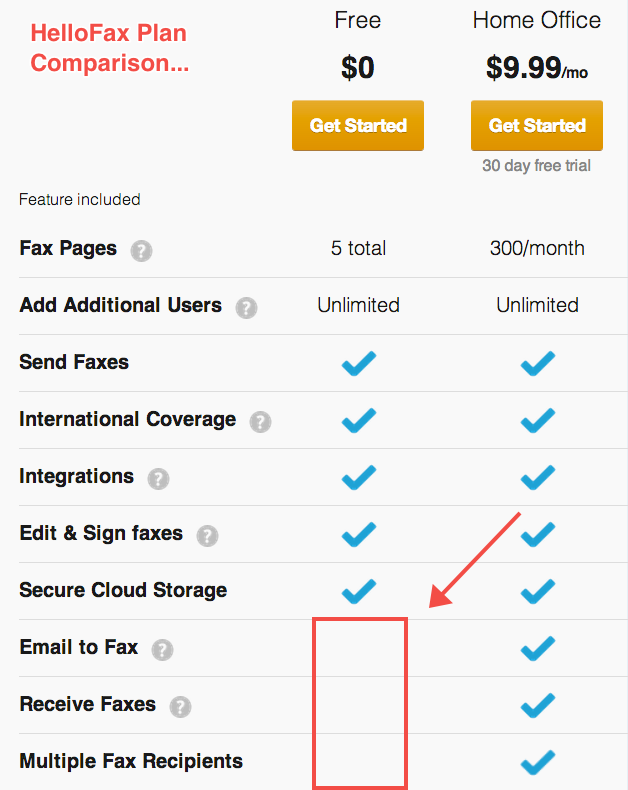This screenshot has height=790, width=628.
Task: Click Send Faxes checkmark in Free column
Action: tap(358, 363)
